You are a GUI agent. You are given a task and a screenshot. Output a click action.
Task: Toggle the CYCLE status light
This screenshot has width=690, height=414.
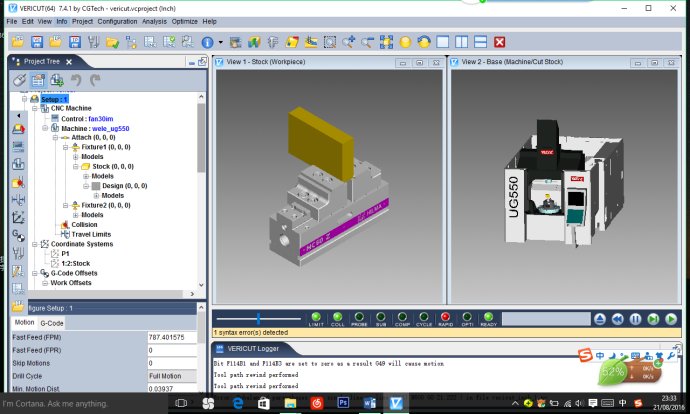click(424, 319)
